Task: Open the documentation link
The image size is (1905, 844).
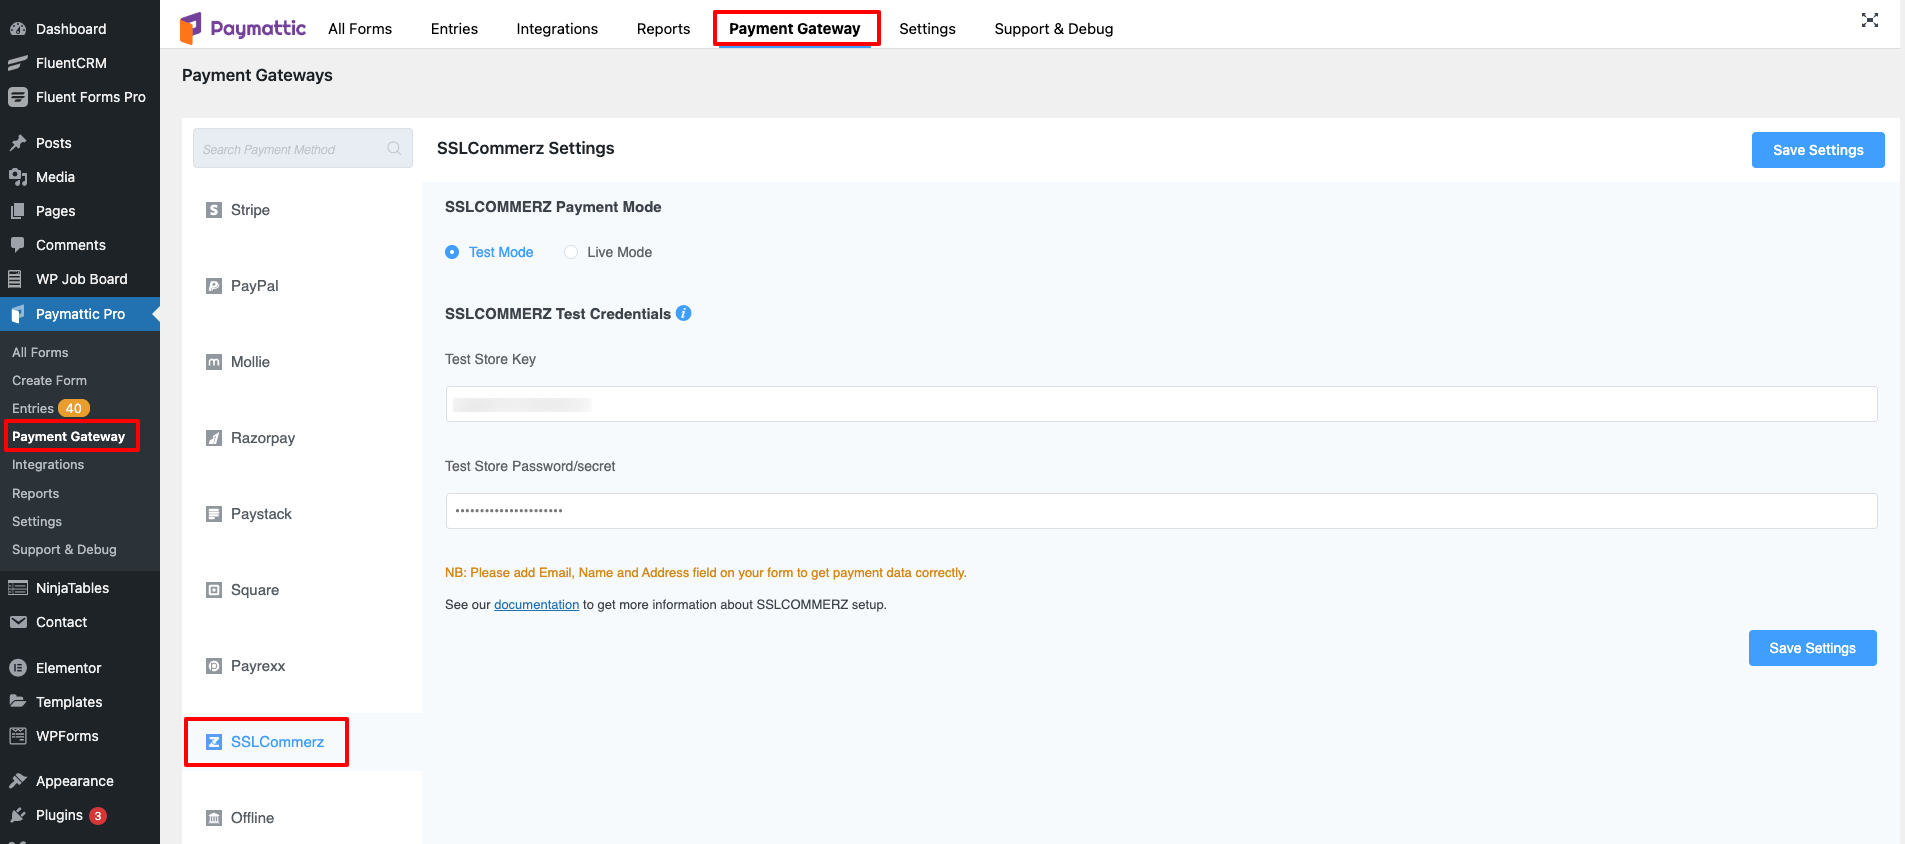Action: (536, 605)
